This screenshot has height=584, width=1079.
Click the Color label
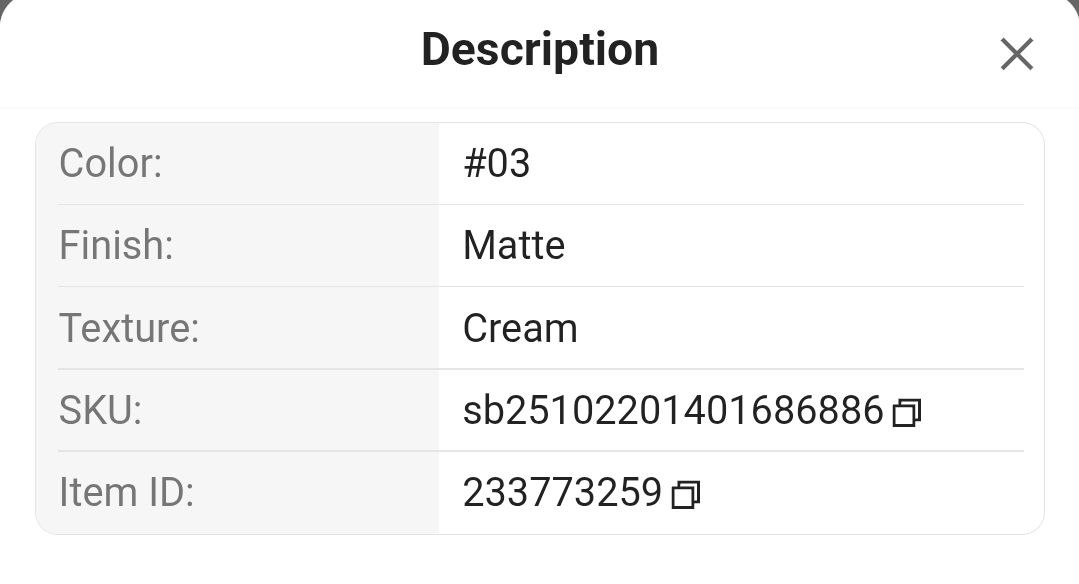tap(110, 163)
